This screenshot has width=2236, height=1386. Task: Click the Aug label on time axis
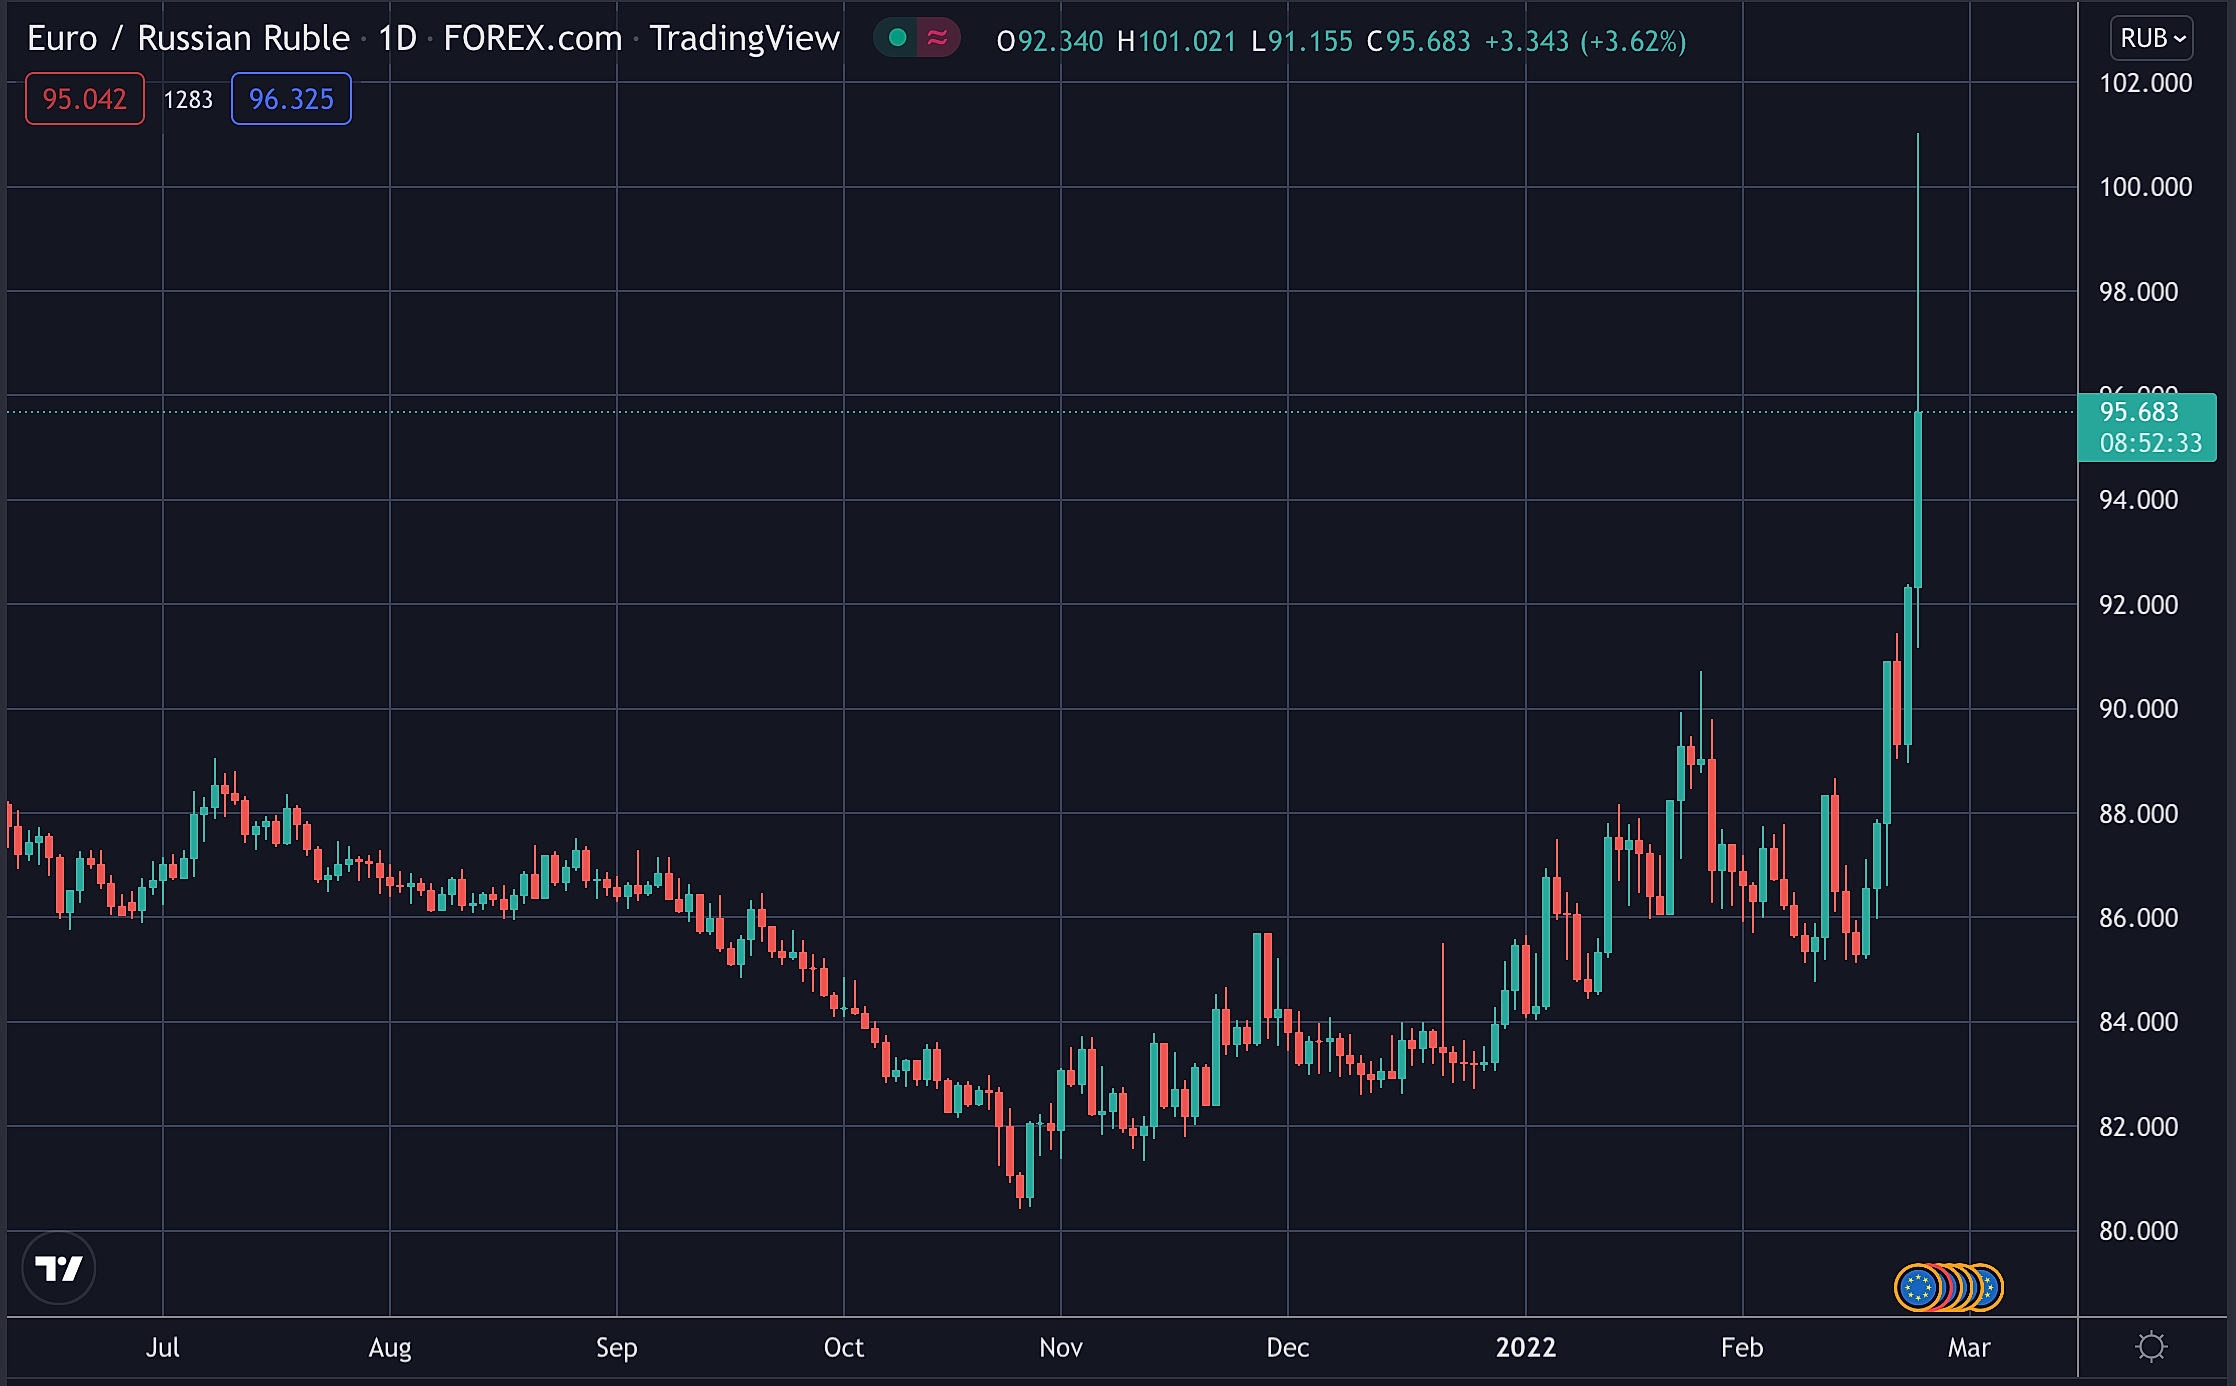click(x=390, y=1348)
